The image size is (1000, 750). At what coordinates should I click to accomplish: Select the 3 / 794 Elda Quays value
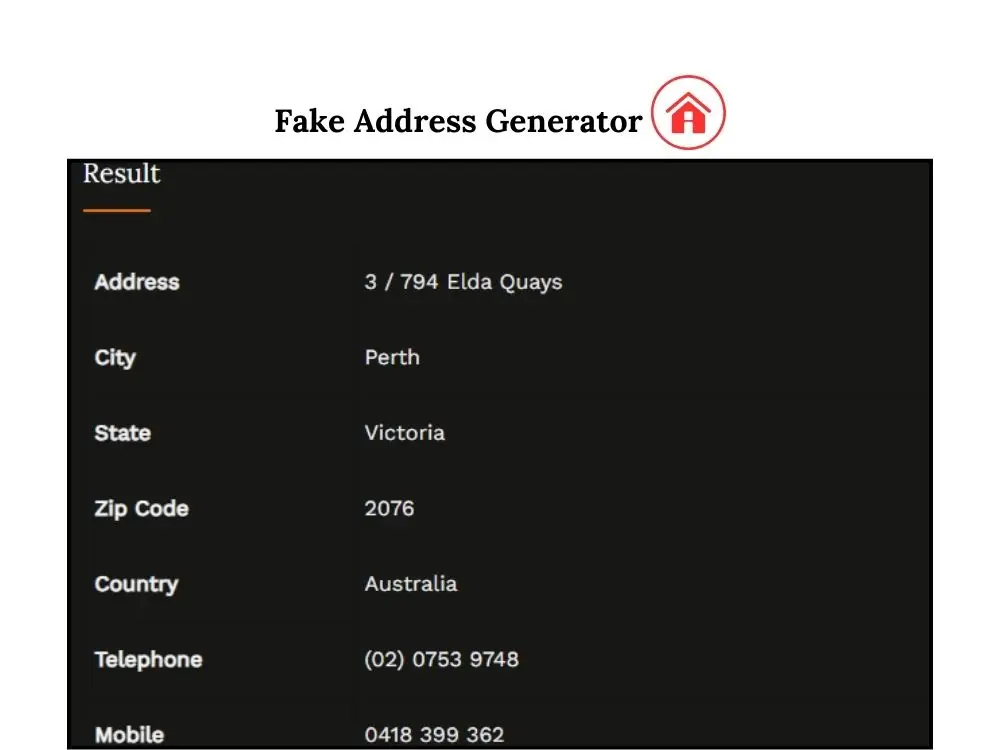tap(463, 282)
